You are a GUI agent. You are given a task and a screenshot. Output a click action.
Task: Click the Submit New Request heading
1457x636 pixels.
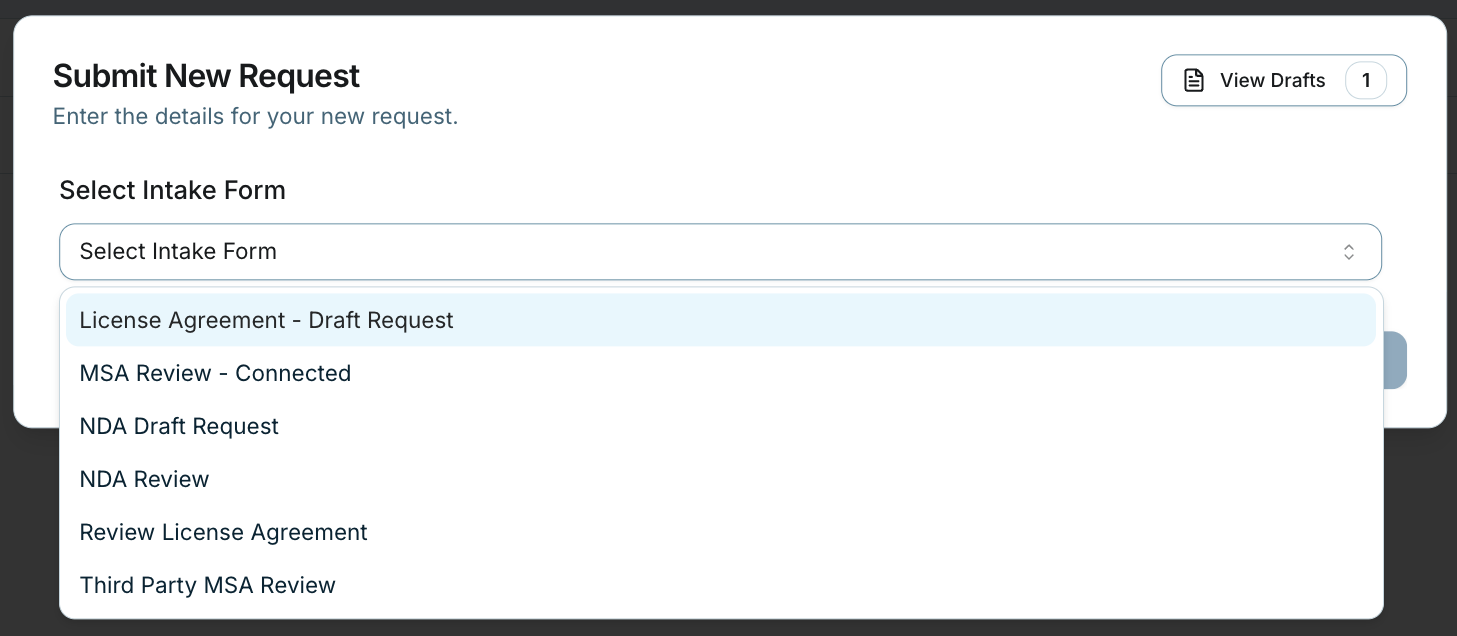(x=206, y=76)
